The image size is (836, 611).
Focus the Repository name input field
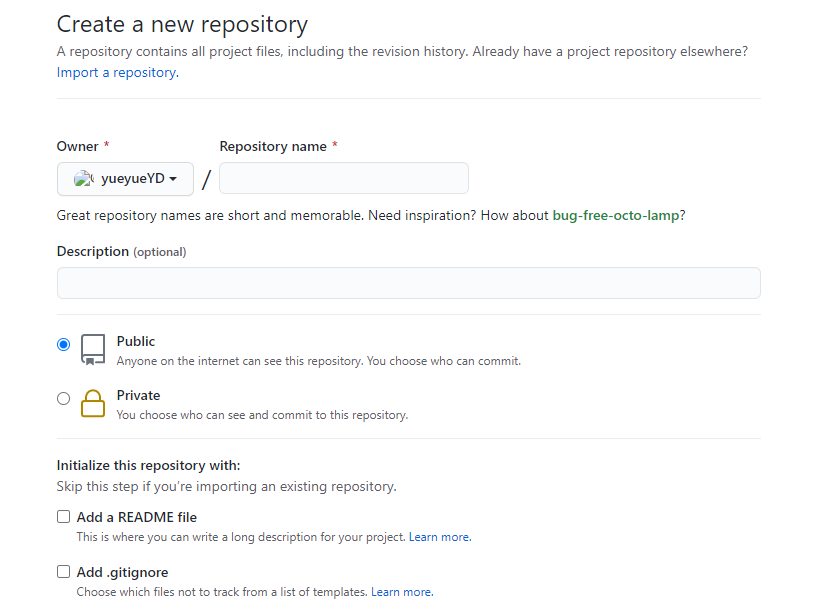344,178
